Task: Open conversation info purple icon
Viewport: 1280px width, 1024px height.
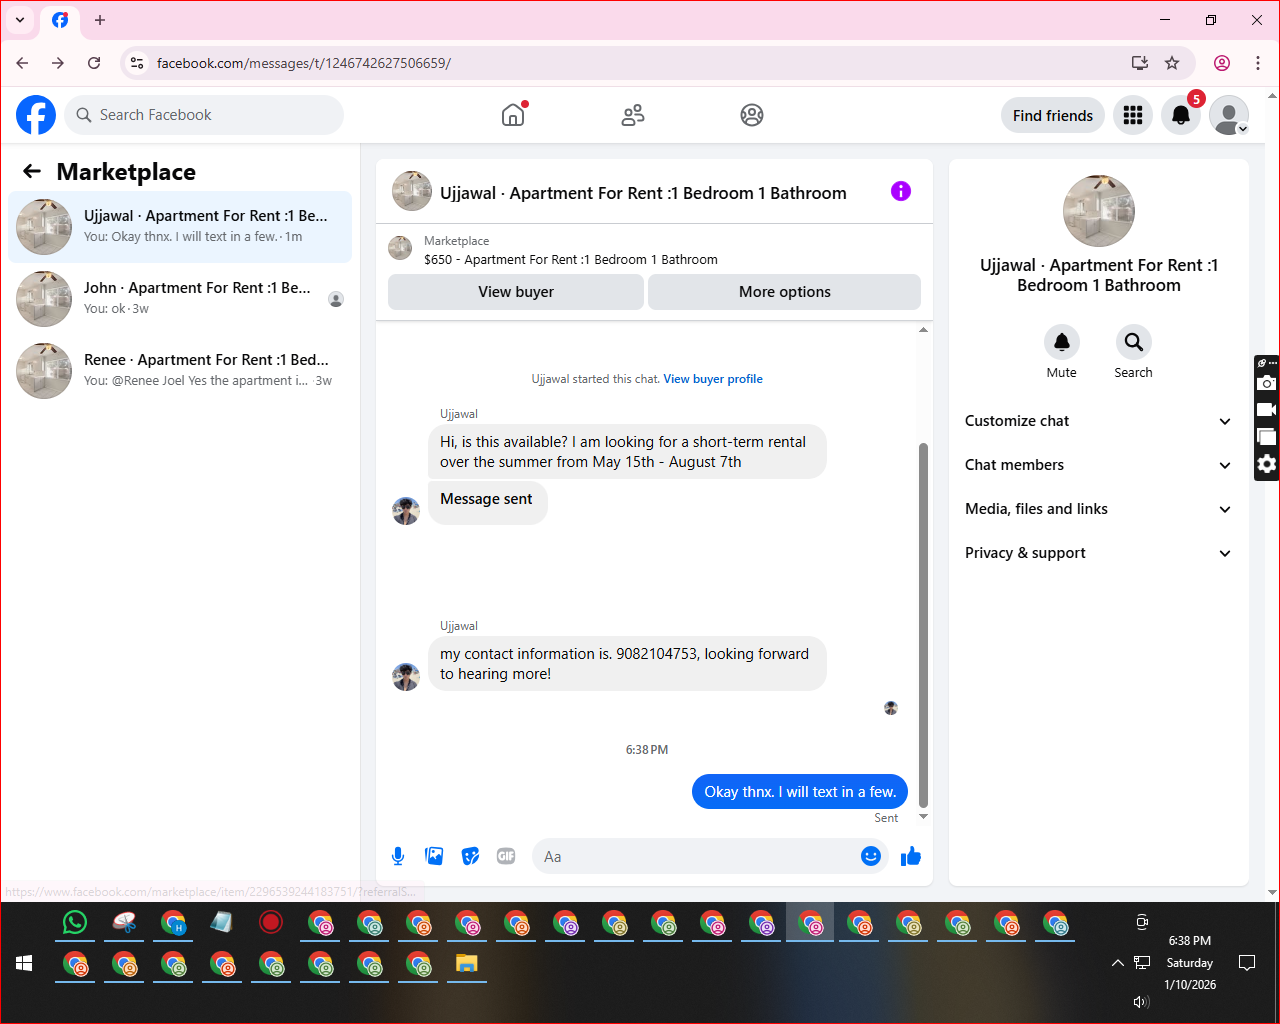Action: (x=901, y=191)
